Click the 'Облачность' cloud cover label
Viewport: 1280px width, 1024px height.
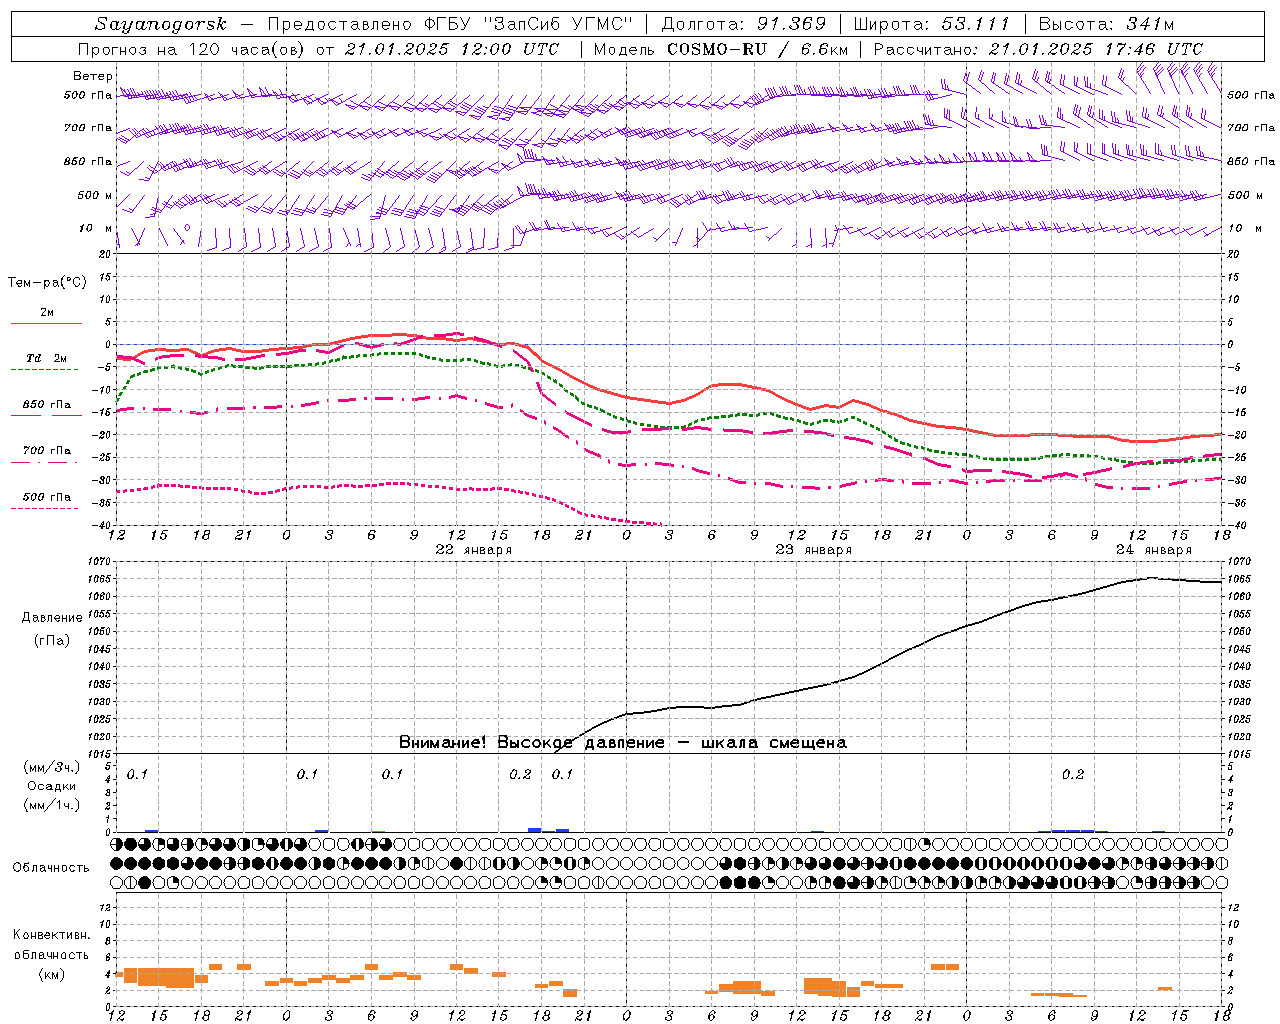[x=51, y=868]
